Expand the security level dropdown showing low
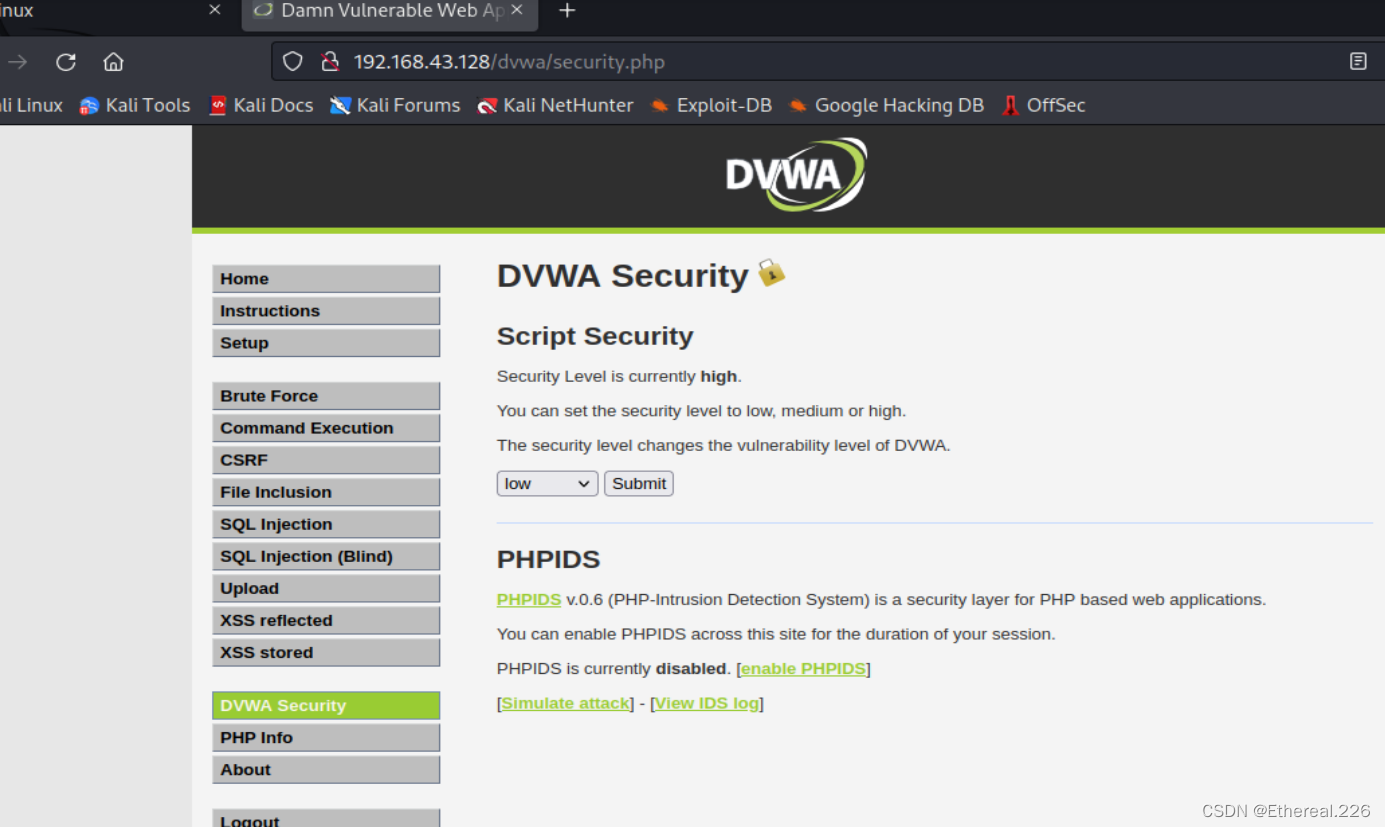1385x827 pixels. pos(547,484)
